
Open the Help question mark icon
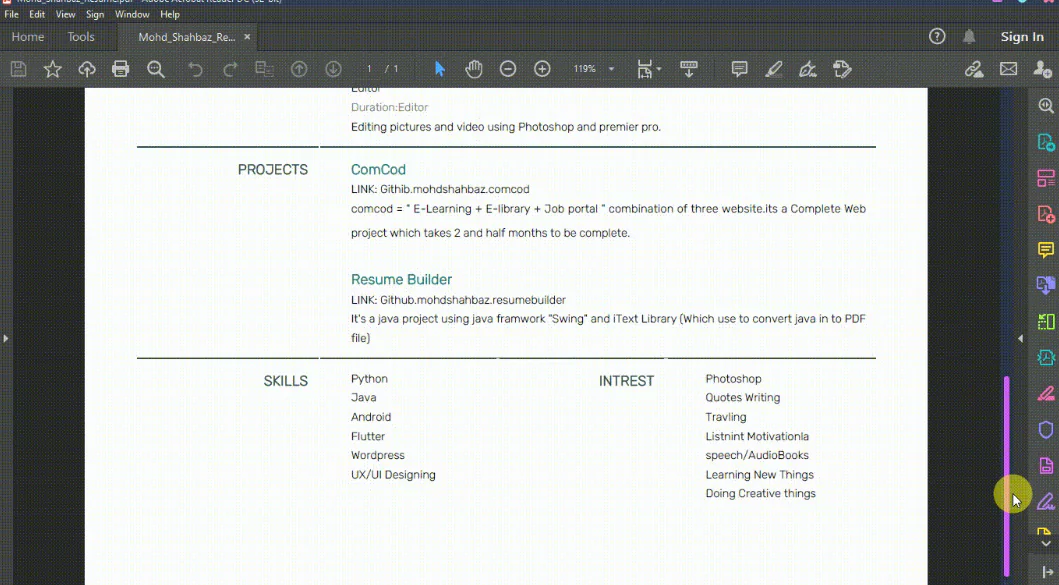pyautogui.click(x=937, y=36)
